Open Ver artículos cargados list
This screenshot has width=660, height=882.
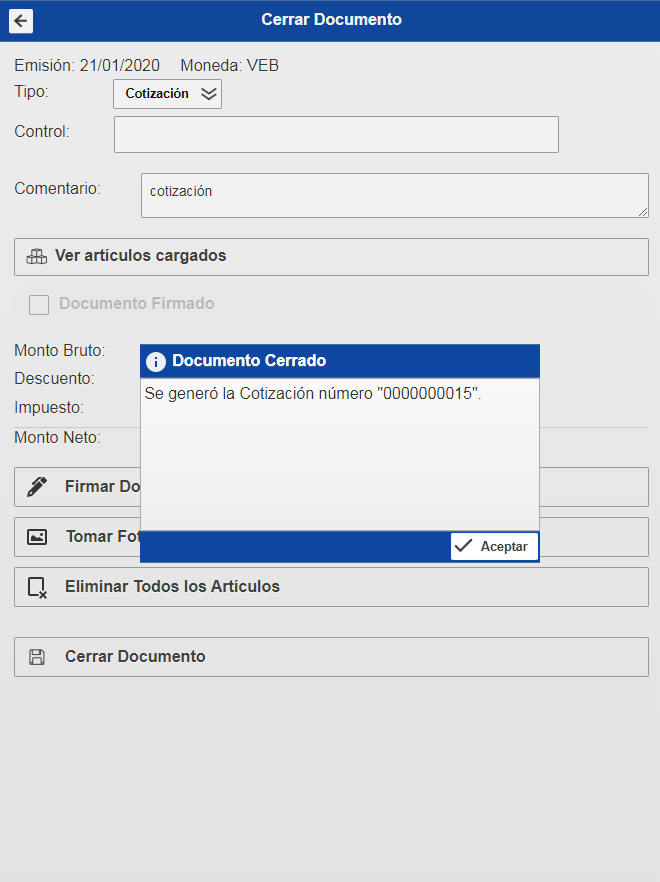(331, 256)
